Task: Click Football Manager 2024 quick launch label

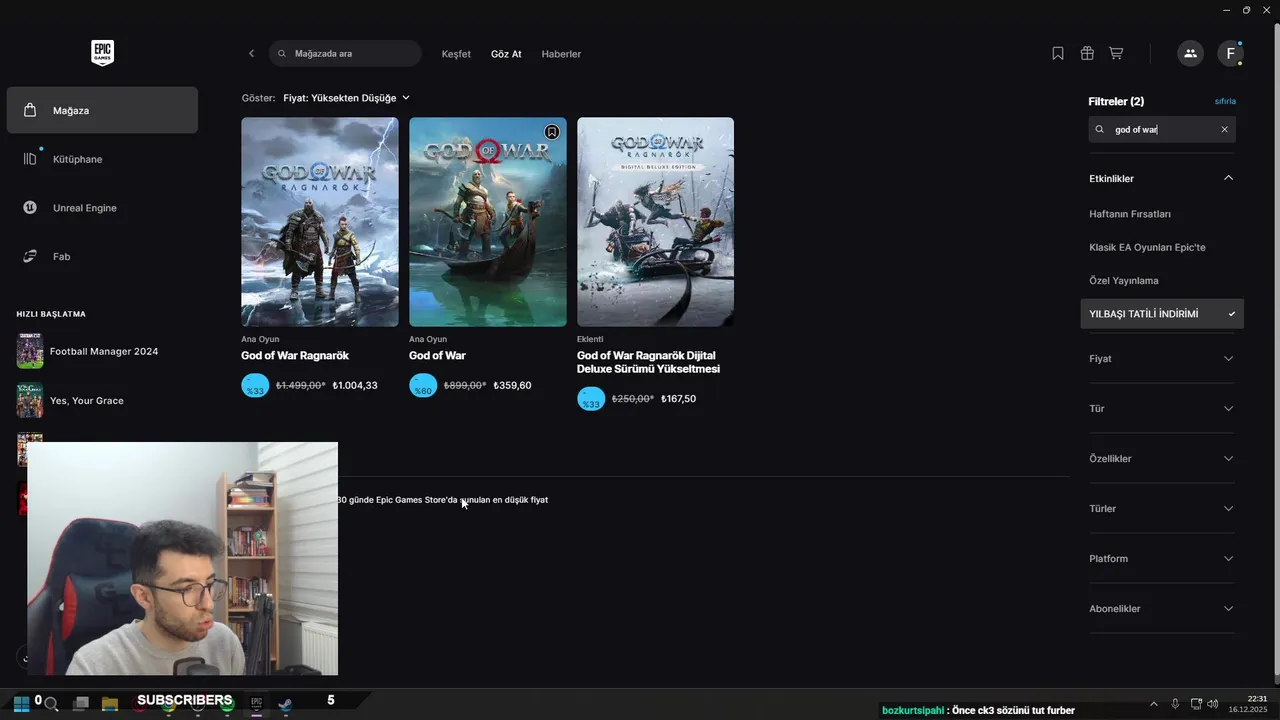Action: tap(104, 351)
